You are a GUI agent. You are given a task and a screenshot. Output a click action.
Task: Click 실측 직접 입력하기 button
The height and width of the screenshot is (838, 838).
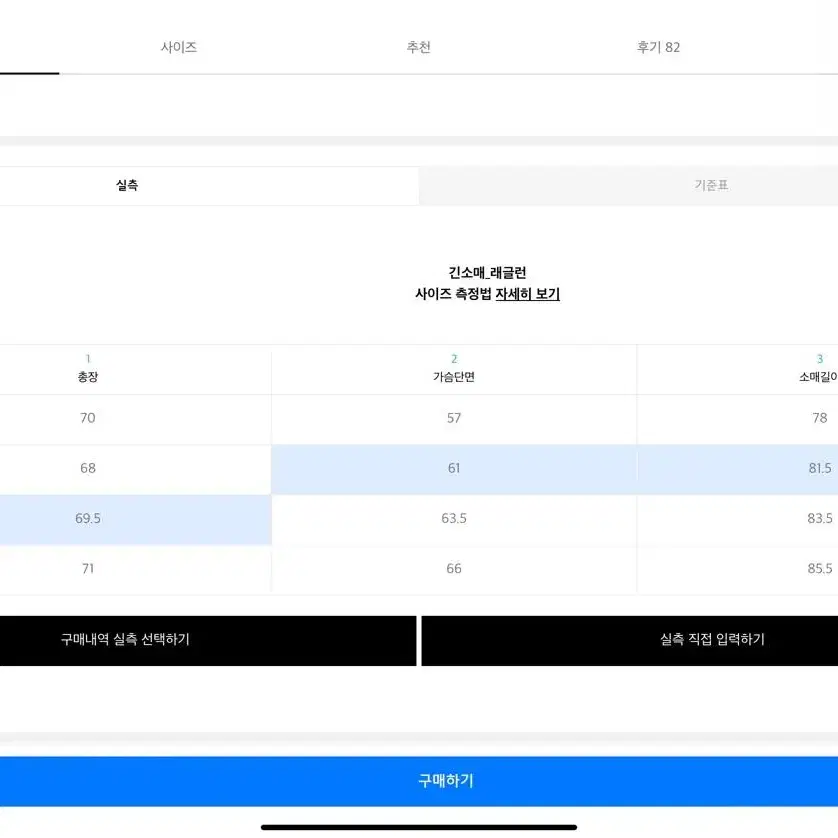[x=630, y=640]
